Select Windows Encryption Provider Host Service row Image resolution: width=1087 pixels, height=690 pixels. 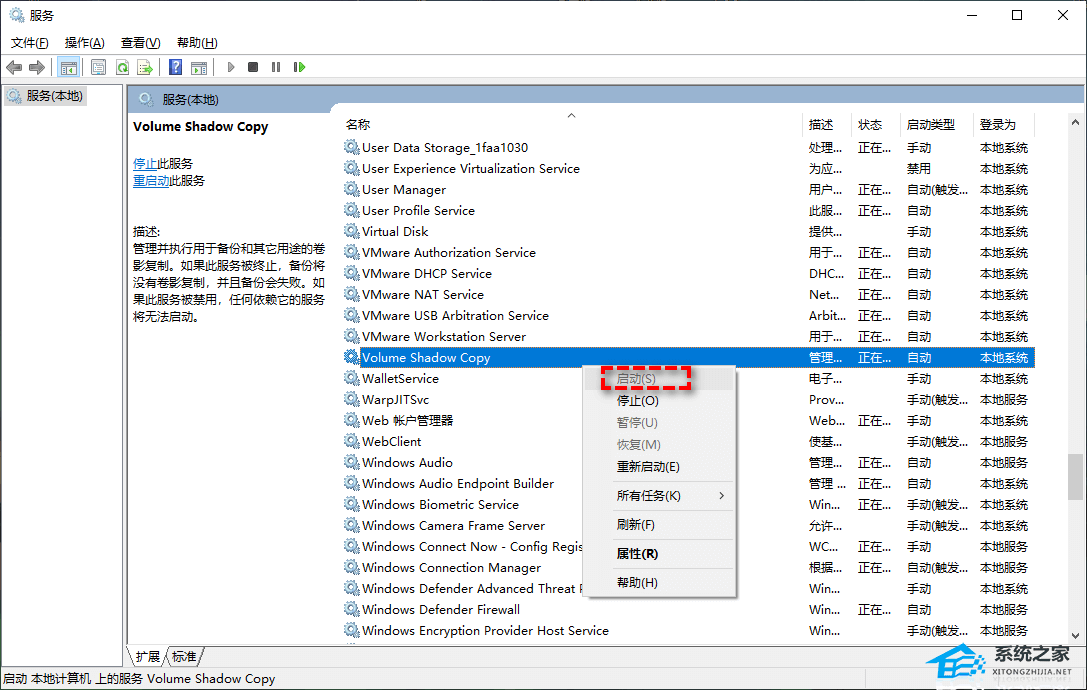[x=688, y=630]
